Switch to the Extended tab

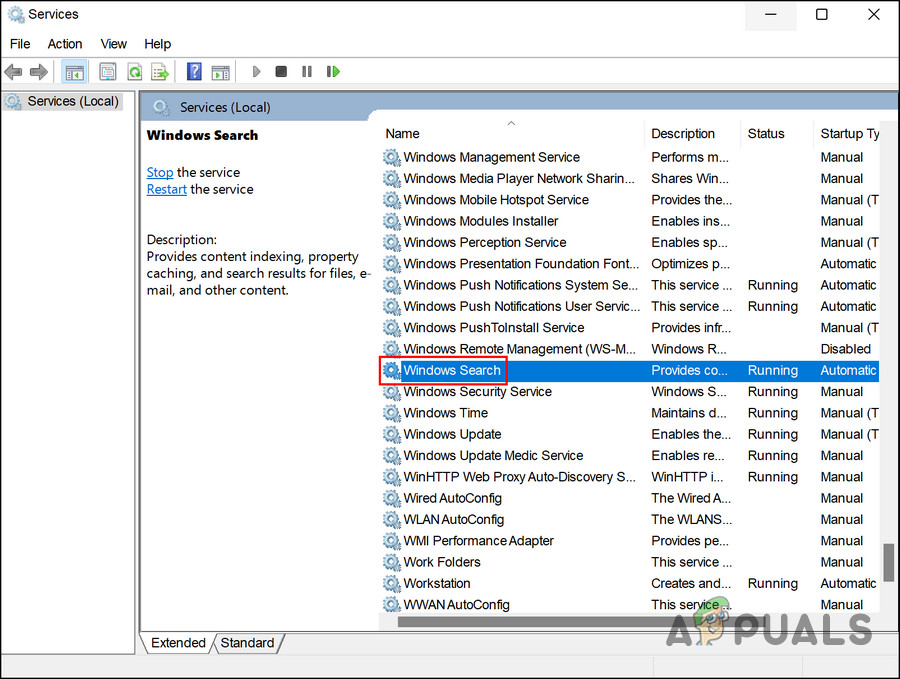(178, 643)
